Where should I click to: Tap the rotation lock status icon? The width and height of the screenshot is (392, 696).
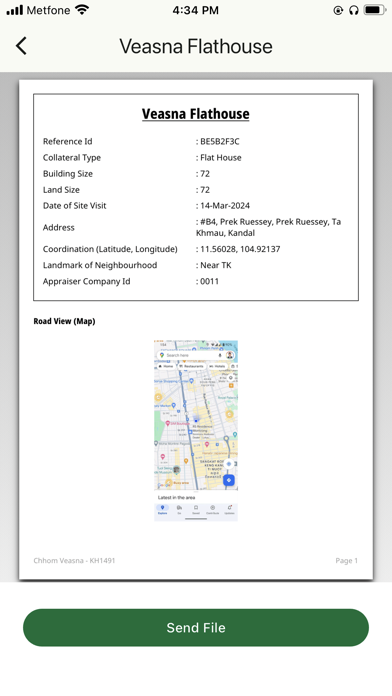[338, 10]
